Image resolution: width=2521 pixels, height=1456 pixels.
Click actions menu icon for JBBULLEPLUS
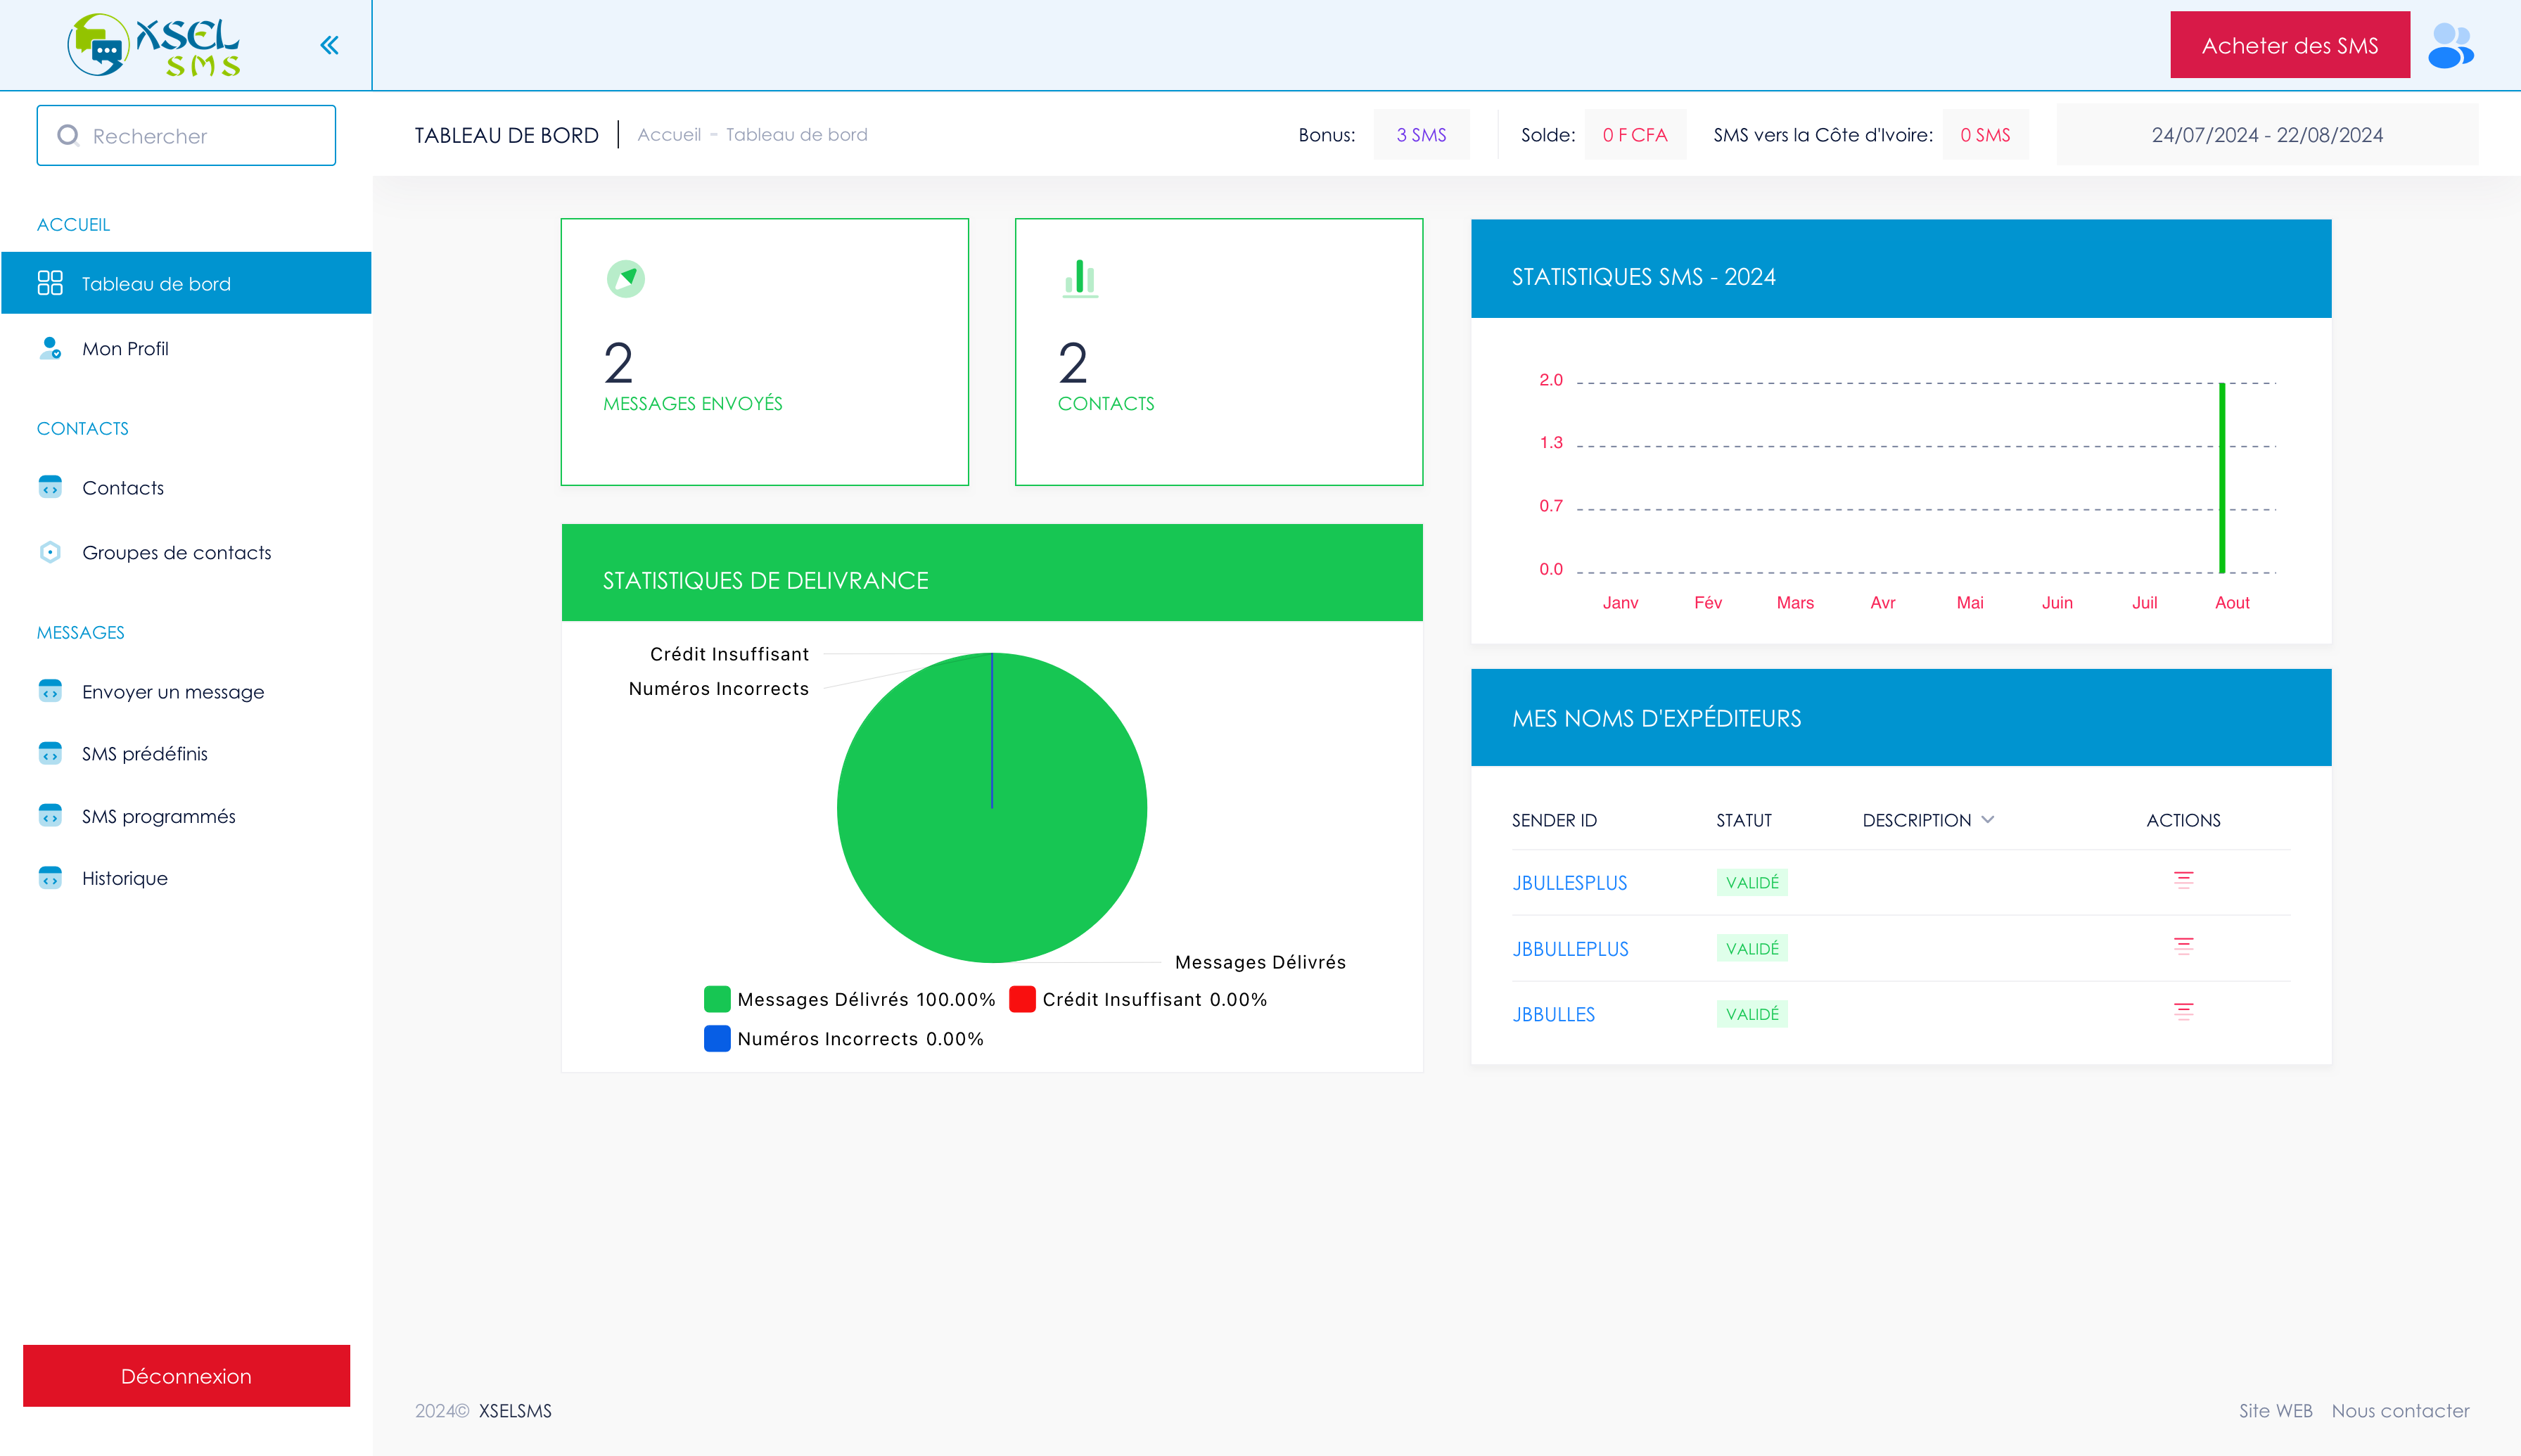(x=2183, y=946)
